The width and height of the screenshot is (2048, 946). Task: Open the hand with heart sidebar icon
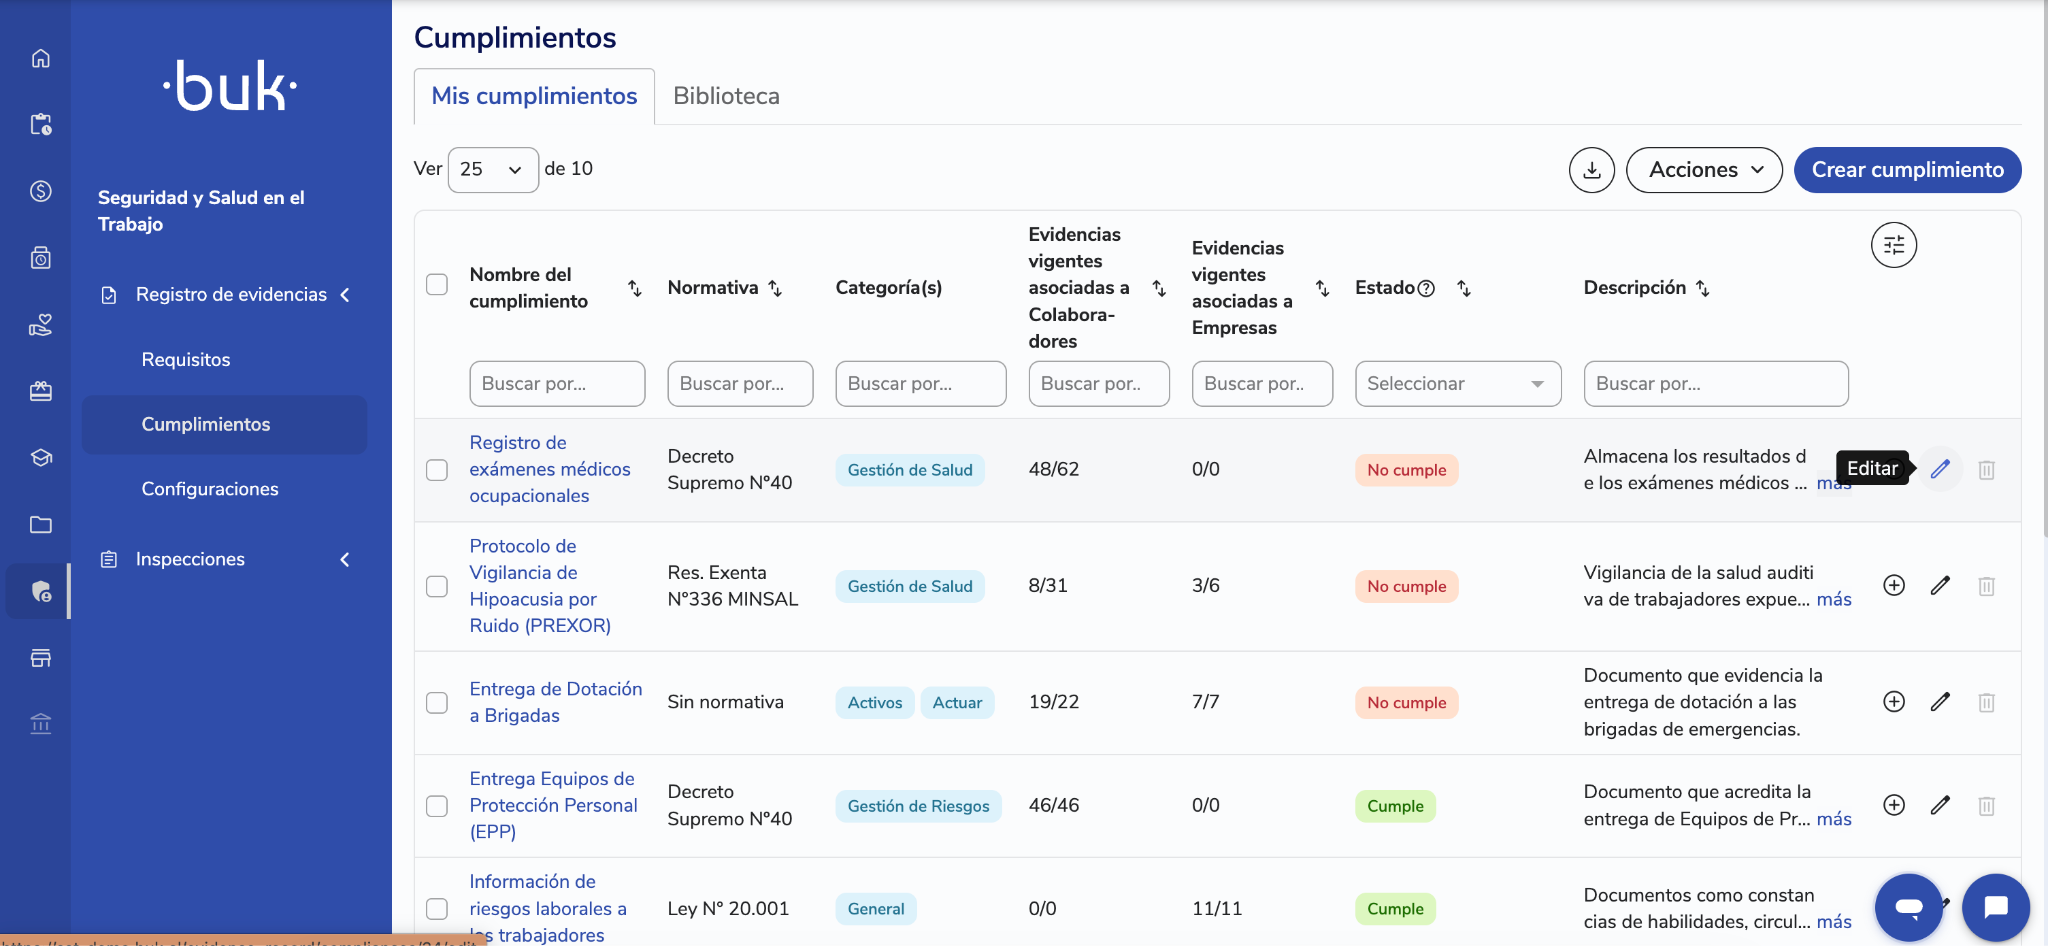pos(41,325)
